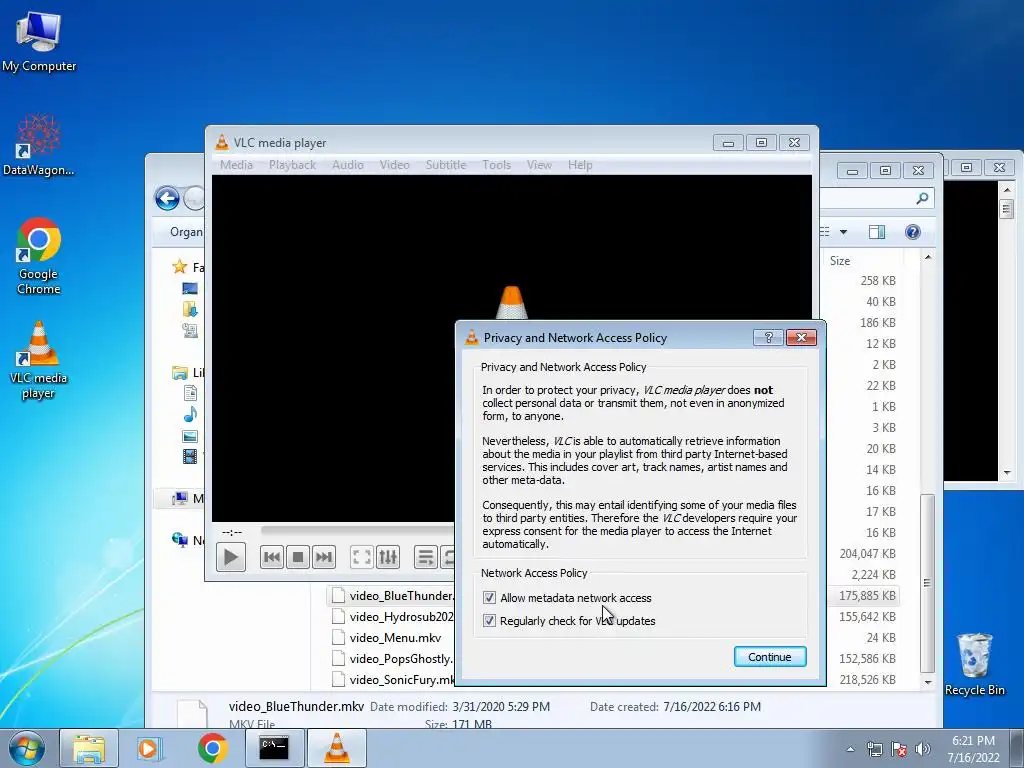Image resolution: width=1024 pixels, height=768 pixels.
Task: Click the 155,642 KB size value
Action: [867, 616]
